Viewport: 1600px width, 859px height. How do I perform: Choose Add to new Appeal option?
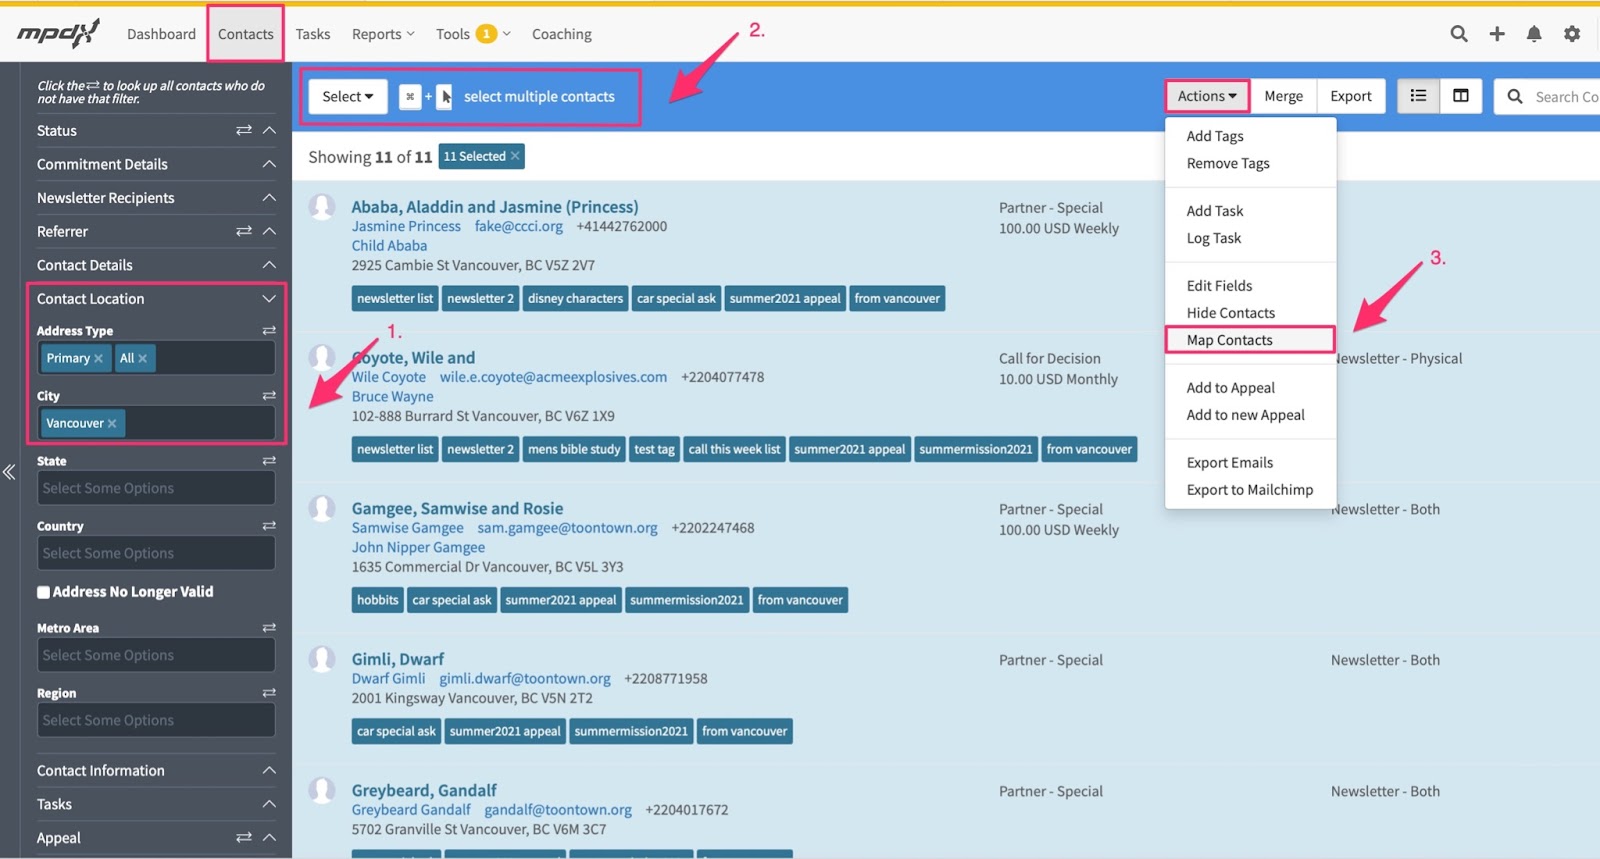pyautogui.click(x=1246, y=415)
